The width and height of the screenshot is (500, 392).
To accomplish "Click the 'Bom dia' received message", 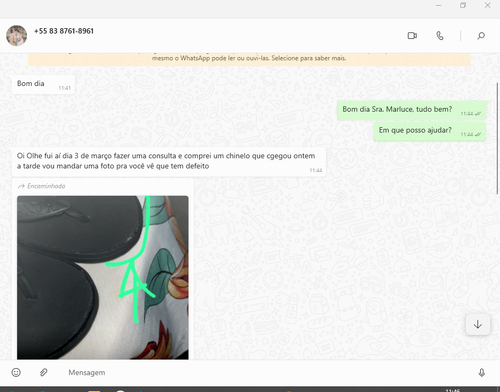I will click(x=43, y=84).
